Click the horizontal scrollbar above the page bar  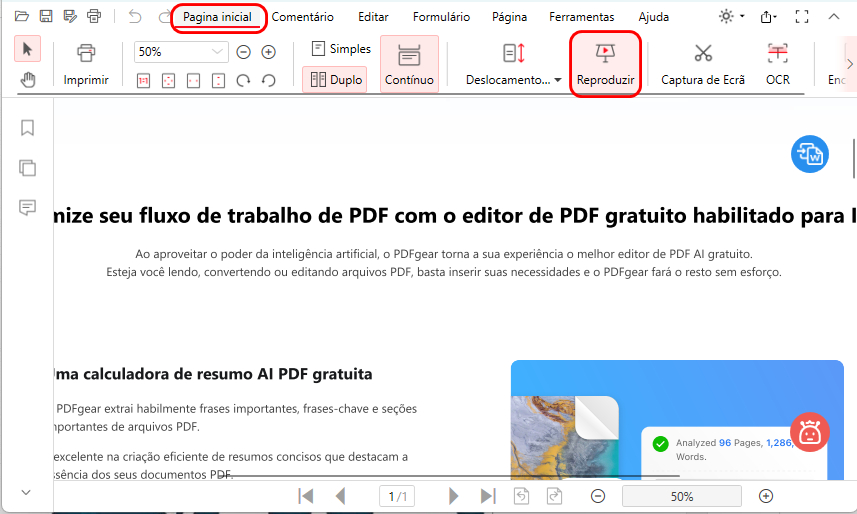[x=448, y=476]
